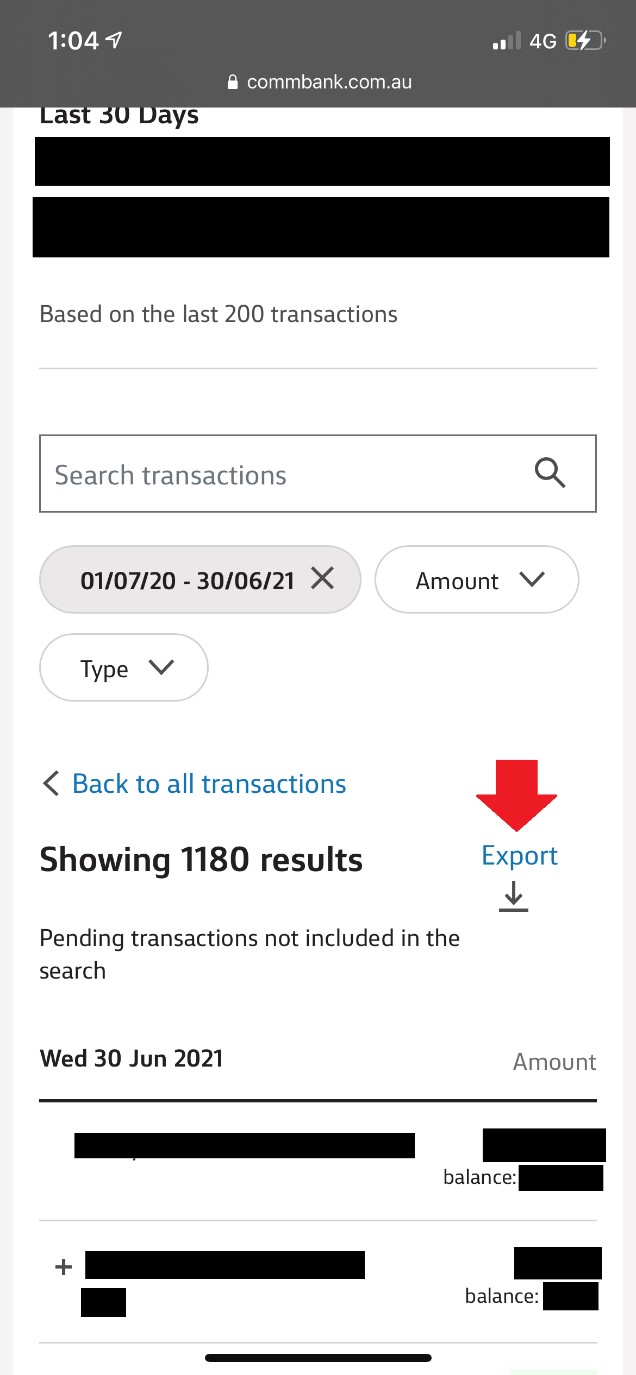Select the Amount column header
636x1375 pixels.
pyautogui.click(x=554, y=1062)
